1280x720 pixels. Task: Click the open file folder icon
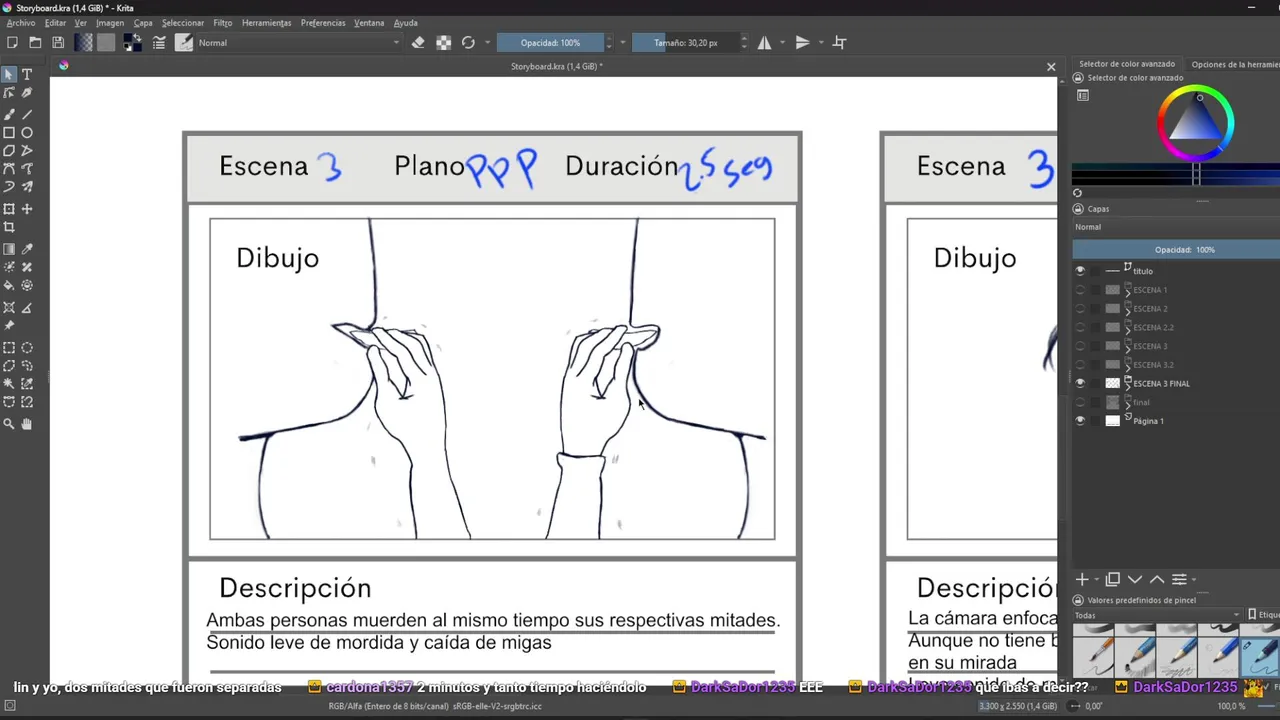pos(35,43)
